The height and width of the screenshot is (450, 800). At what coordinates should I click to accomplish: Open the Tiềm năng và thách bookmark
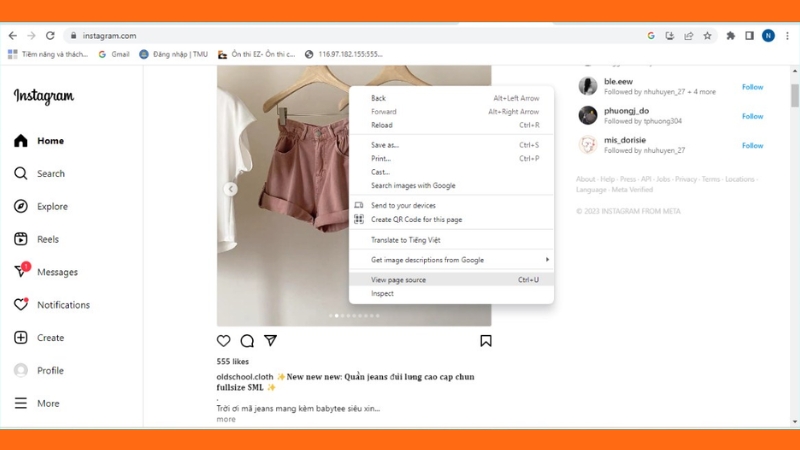pos(48,54)
